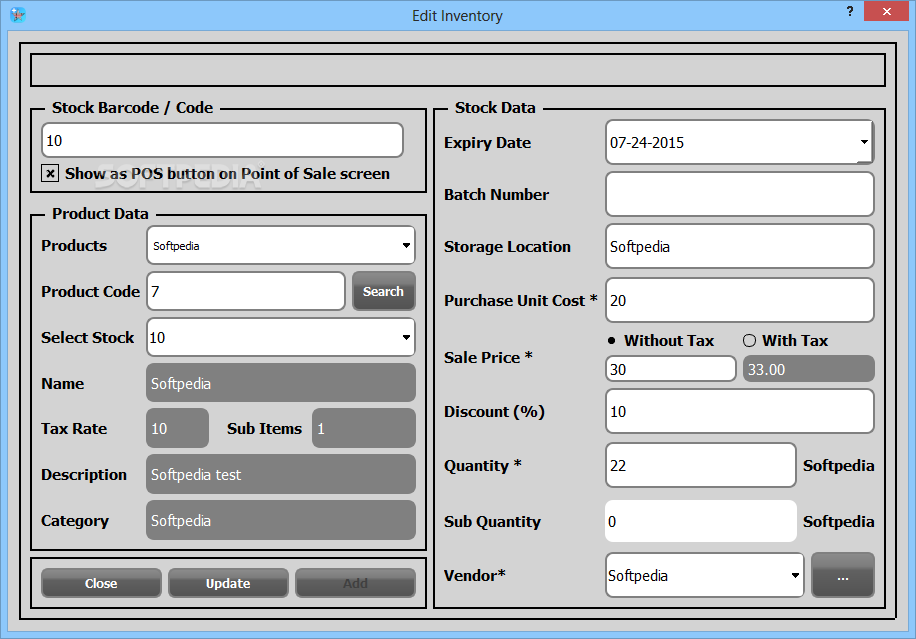This screenshot has height=639, width=916.
Task: Click the Discount (%) label
Action: click(x=494, y=412)
